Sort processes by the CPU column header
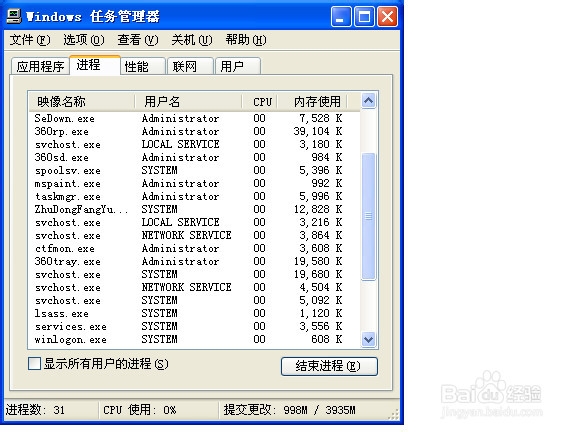Image resolution: width=576 pixels, height=432 pixels. click(x=259, y=102)
